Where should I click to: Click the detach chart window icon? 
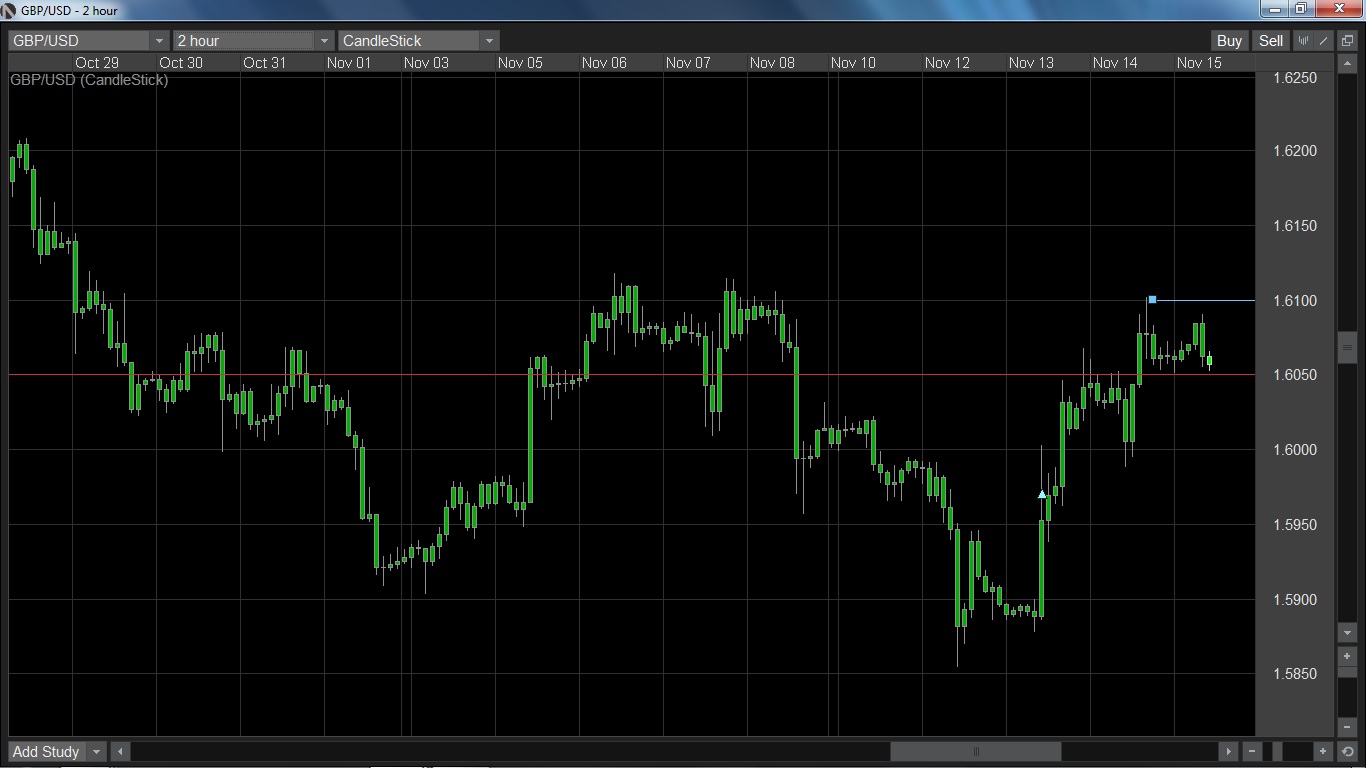[1347, 40]
